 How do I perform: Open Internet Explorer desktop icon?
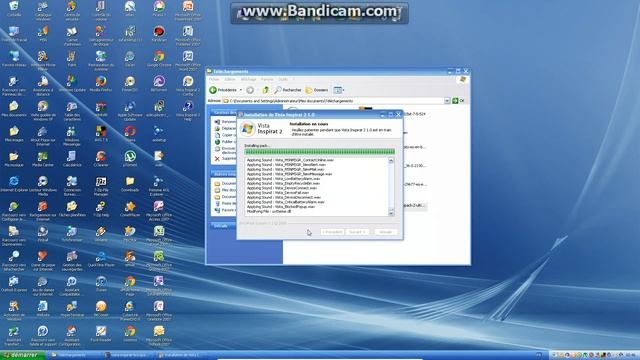tap(14, 184)
